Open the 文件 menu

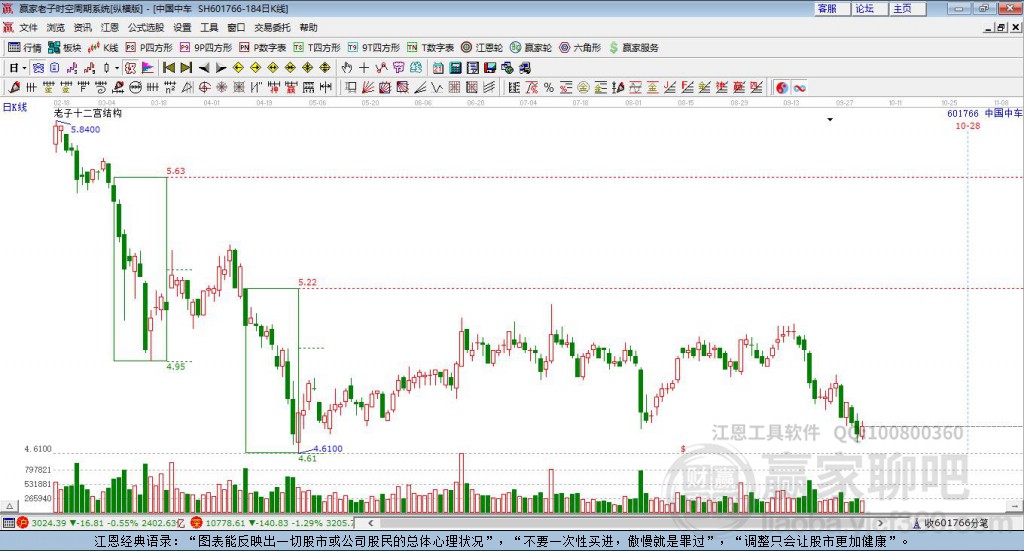[x=29, y=27]
